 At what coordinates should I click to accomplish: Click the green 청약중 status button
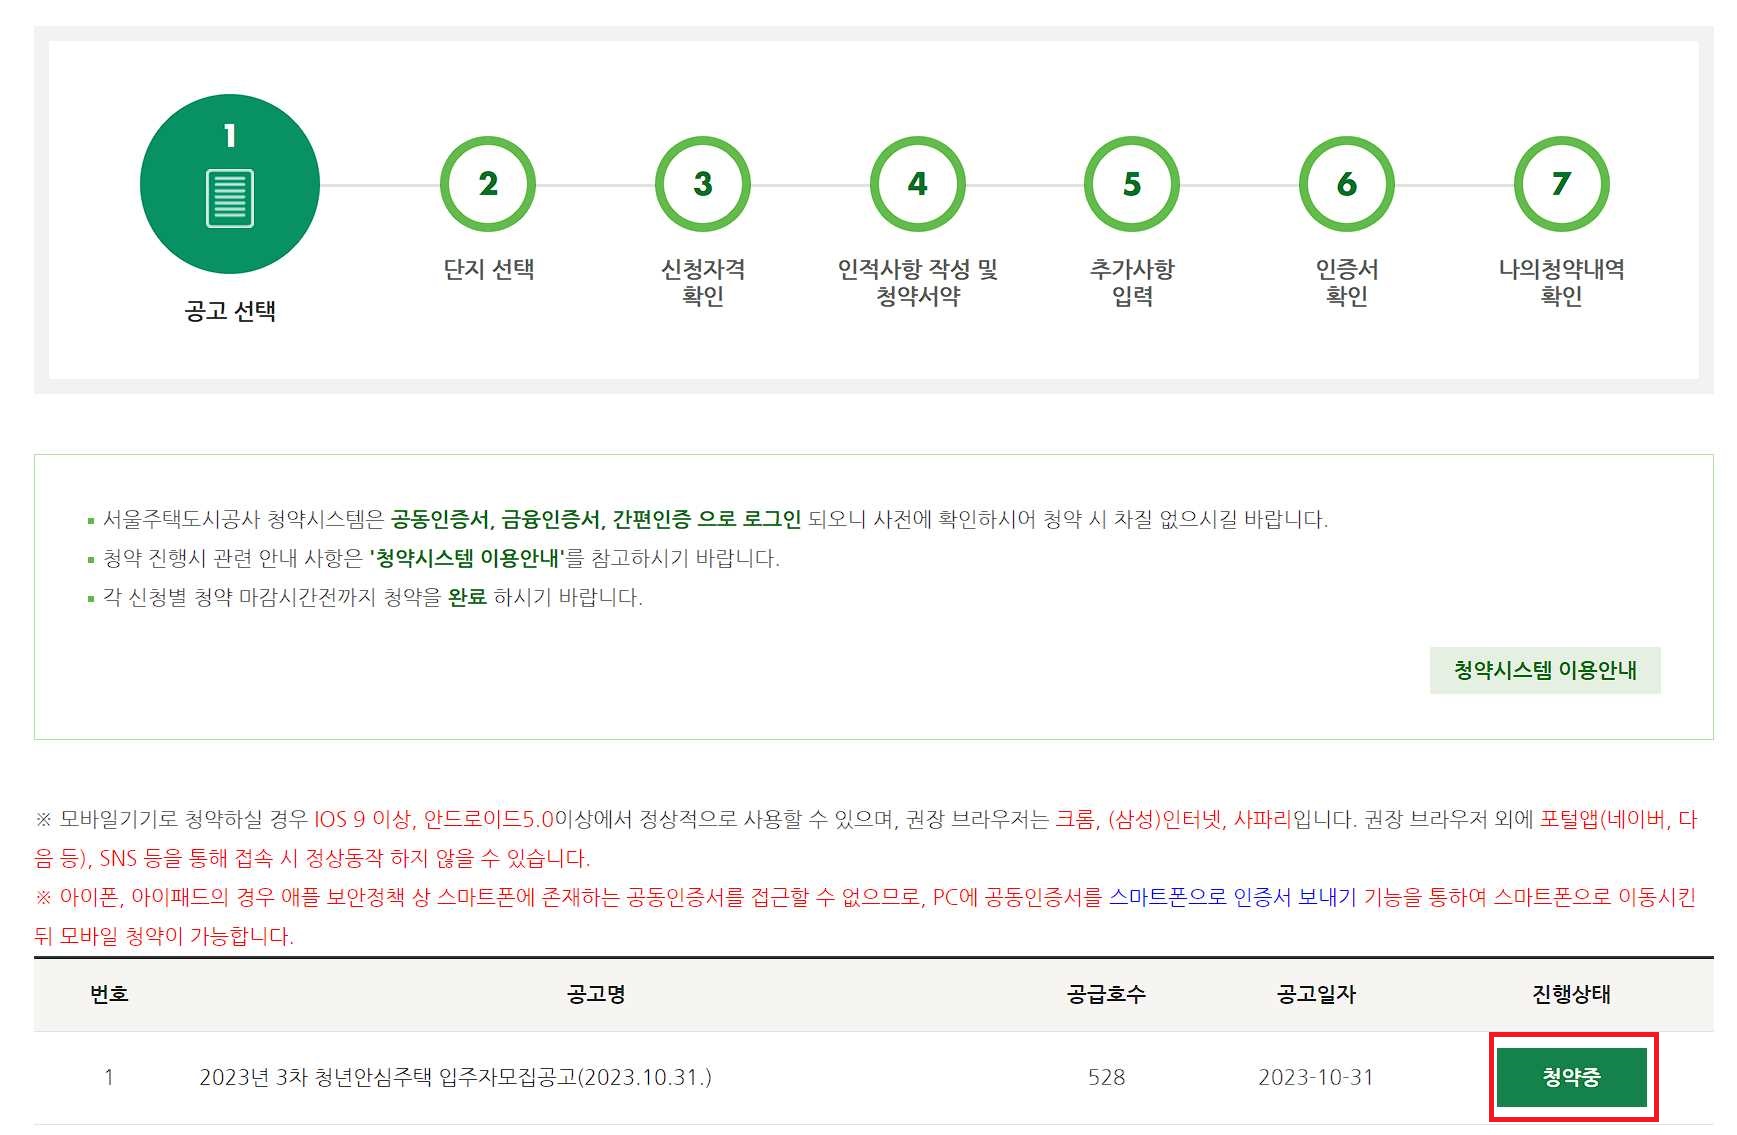(x=1571, y=1077)
